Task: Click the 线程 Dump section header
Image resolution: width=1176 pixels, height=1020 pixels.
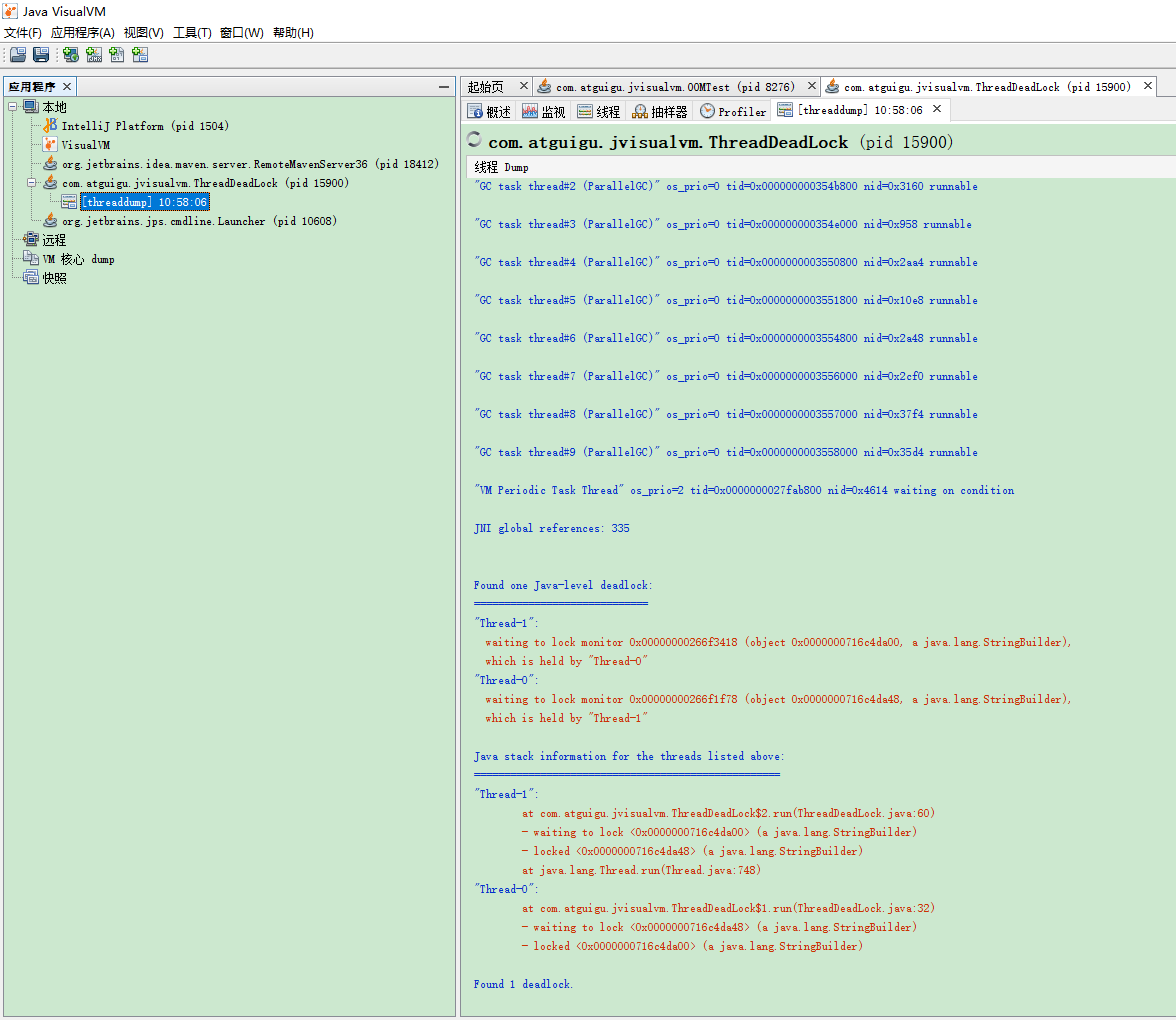Action: coord(501,166)
